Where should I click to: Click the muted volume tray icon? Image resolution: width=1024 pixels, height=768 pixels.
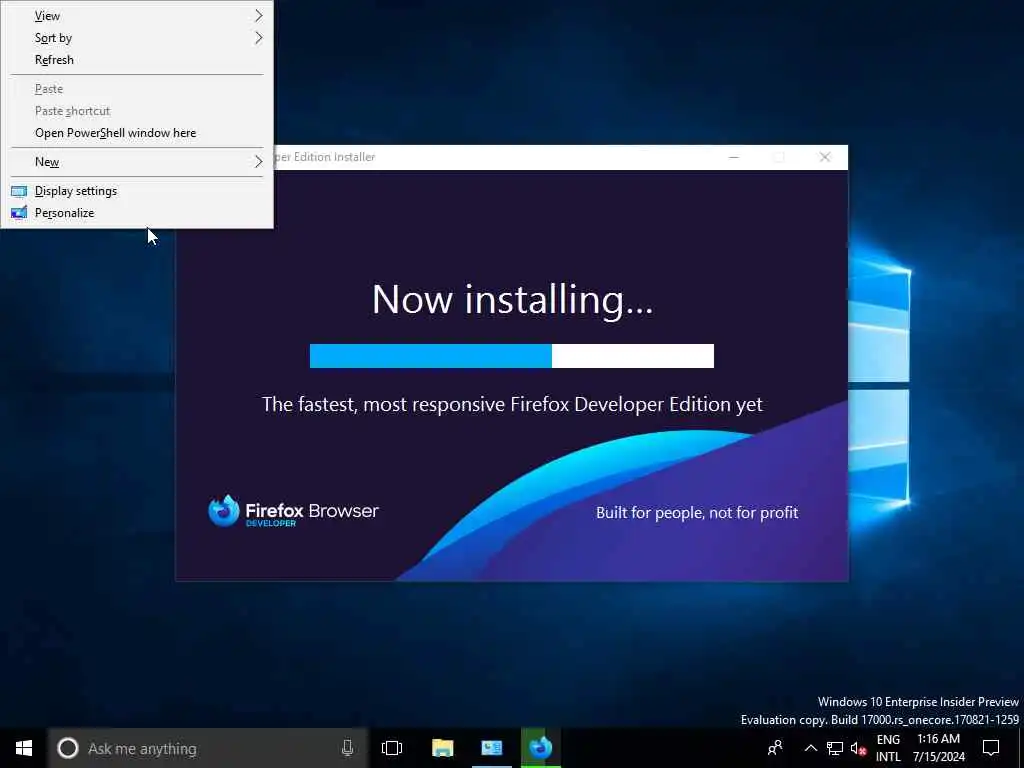pos(858,748)
